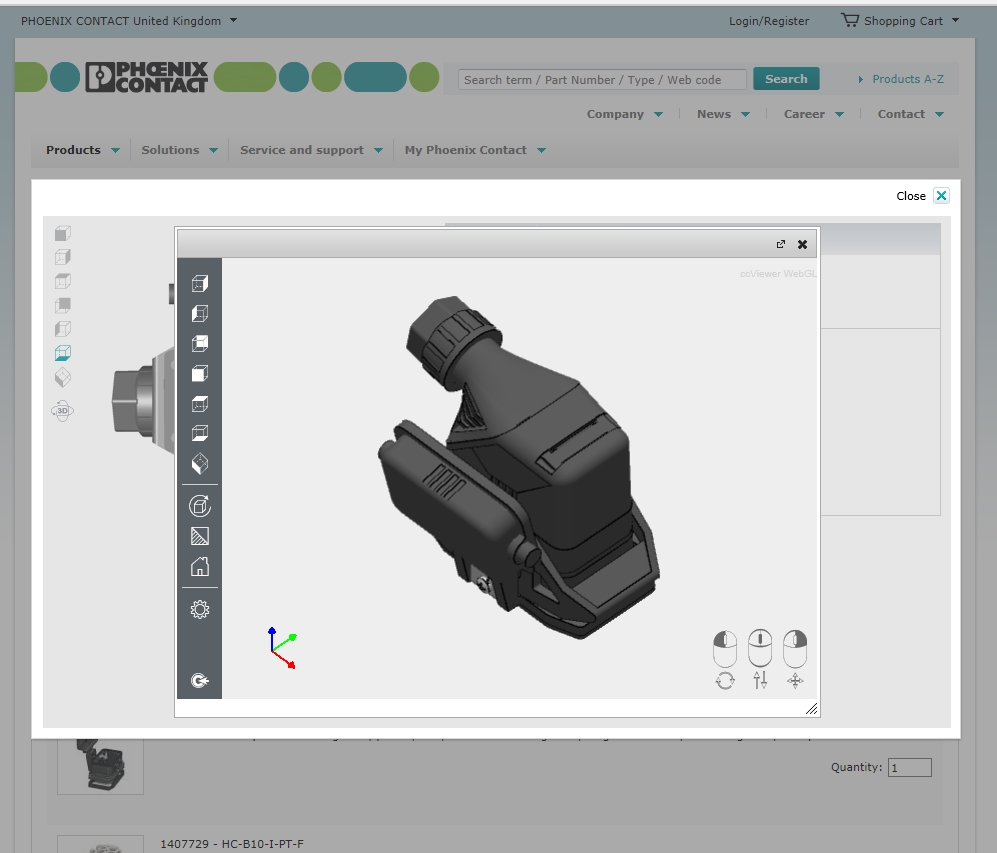Viewport: 997px width, 853px height.
Task: Select isometric view in dark viewer toolbar
Action: coord(199,464)
